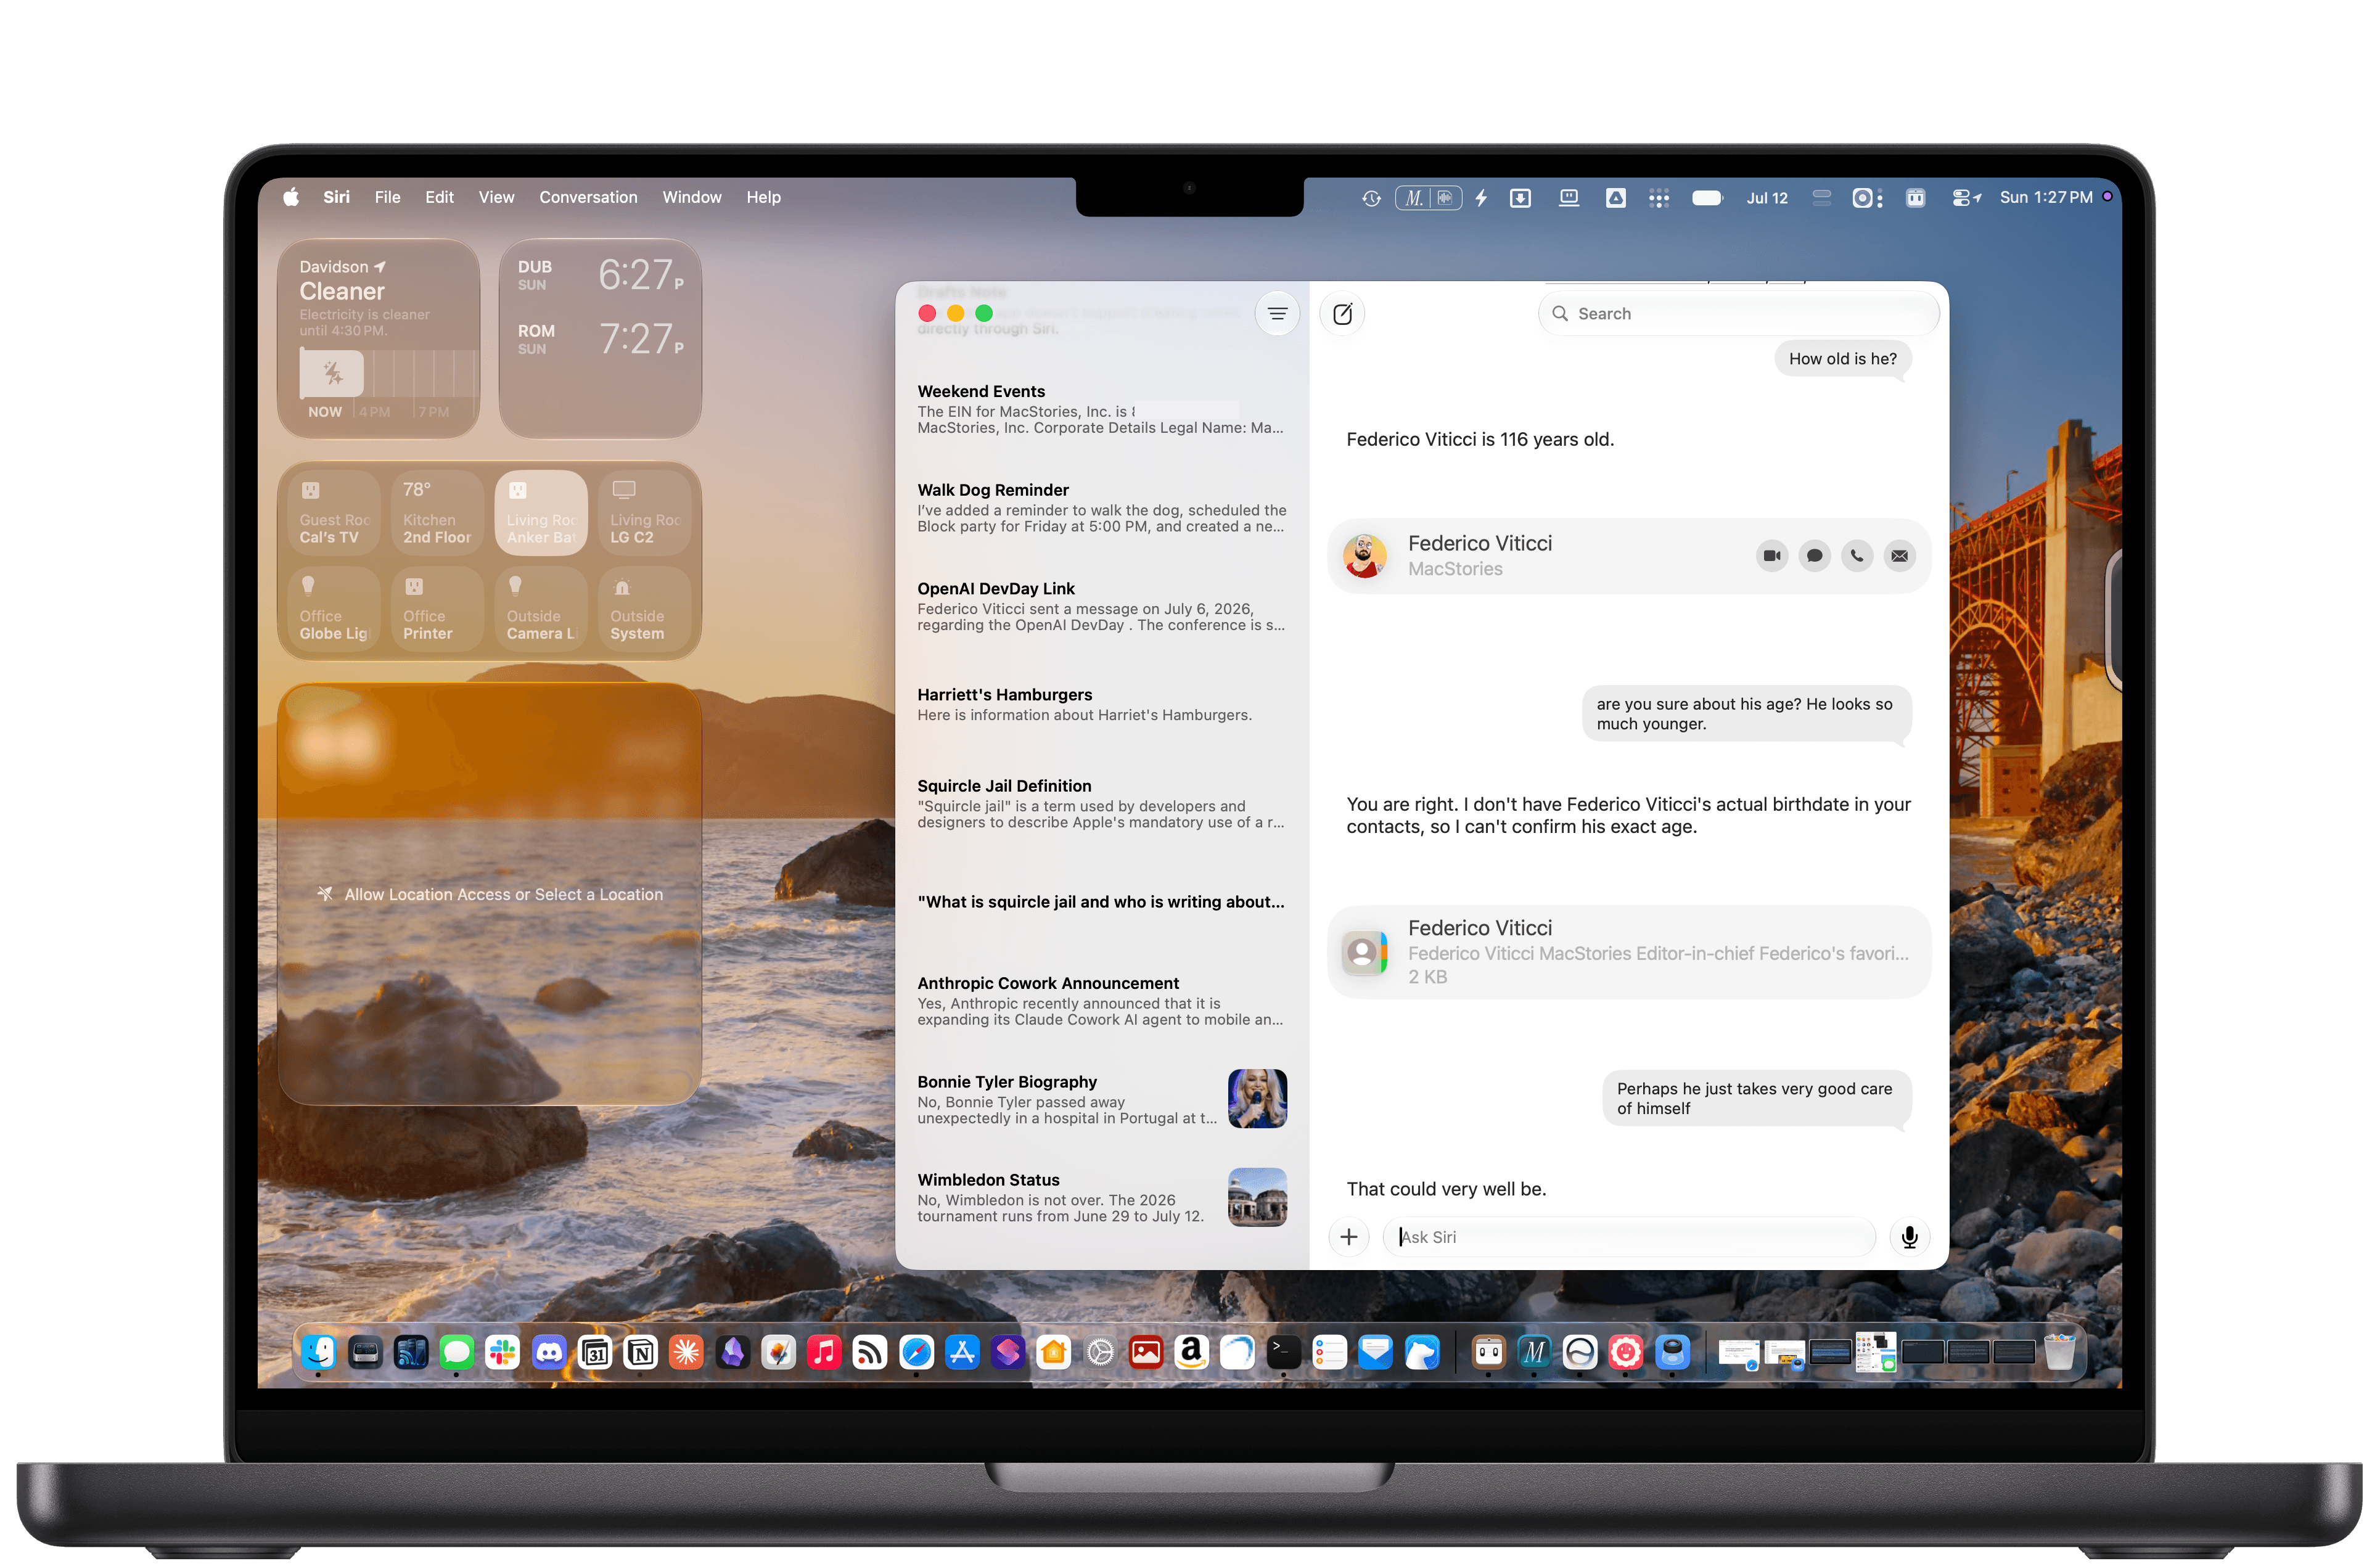
Task: Select the Walk Dog Reminder conversation
Action: coord(1101,508)
